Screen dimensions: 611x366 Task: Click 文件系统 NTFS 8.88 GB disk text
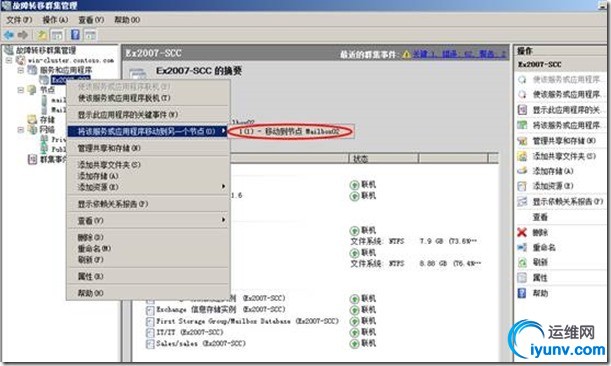[415, 263]
